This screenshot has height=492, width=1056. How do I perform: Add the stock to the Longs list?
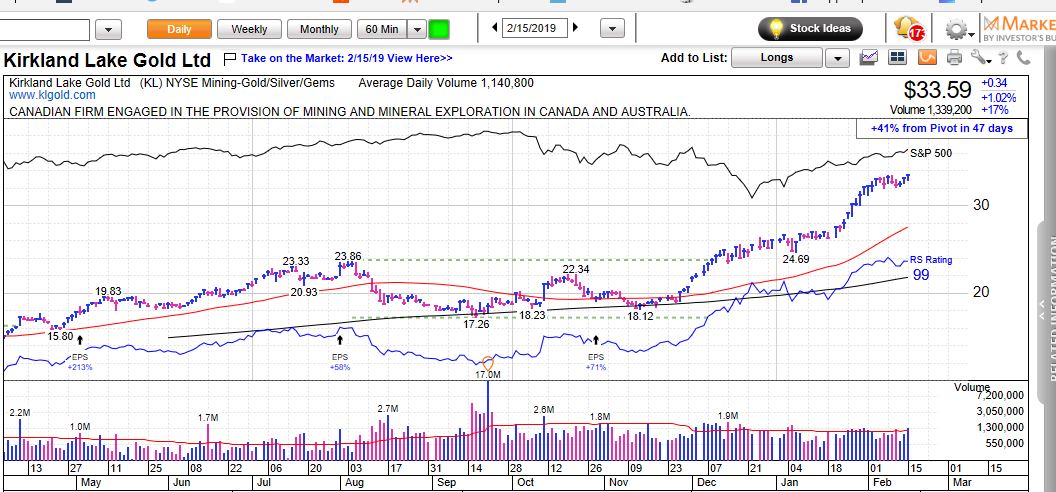click(777, 58)
